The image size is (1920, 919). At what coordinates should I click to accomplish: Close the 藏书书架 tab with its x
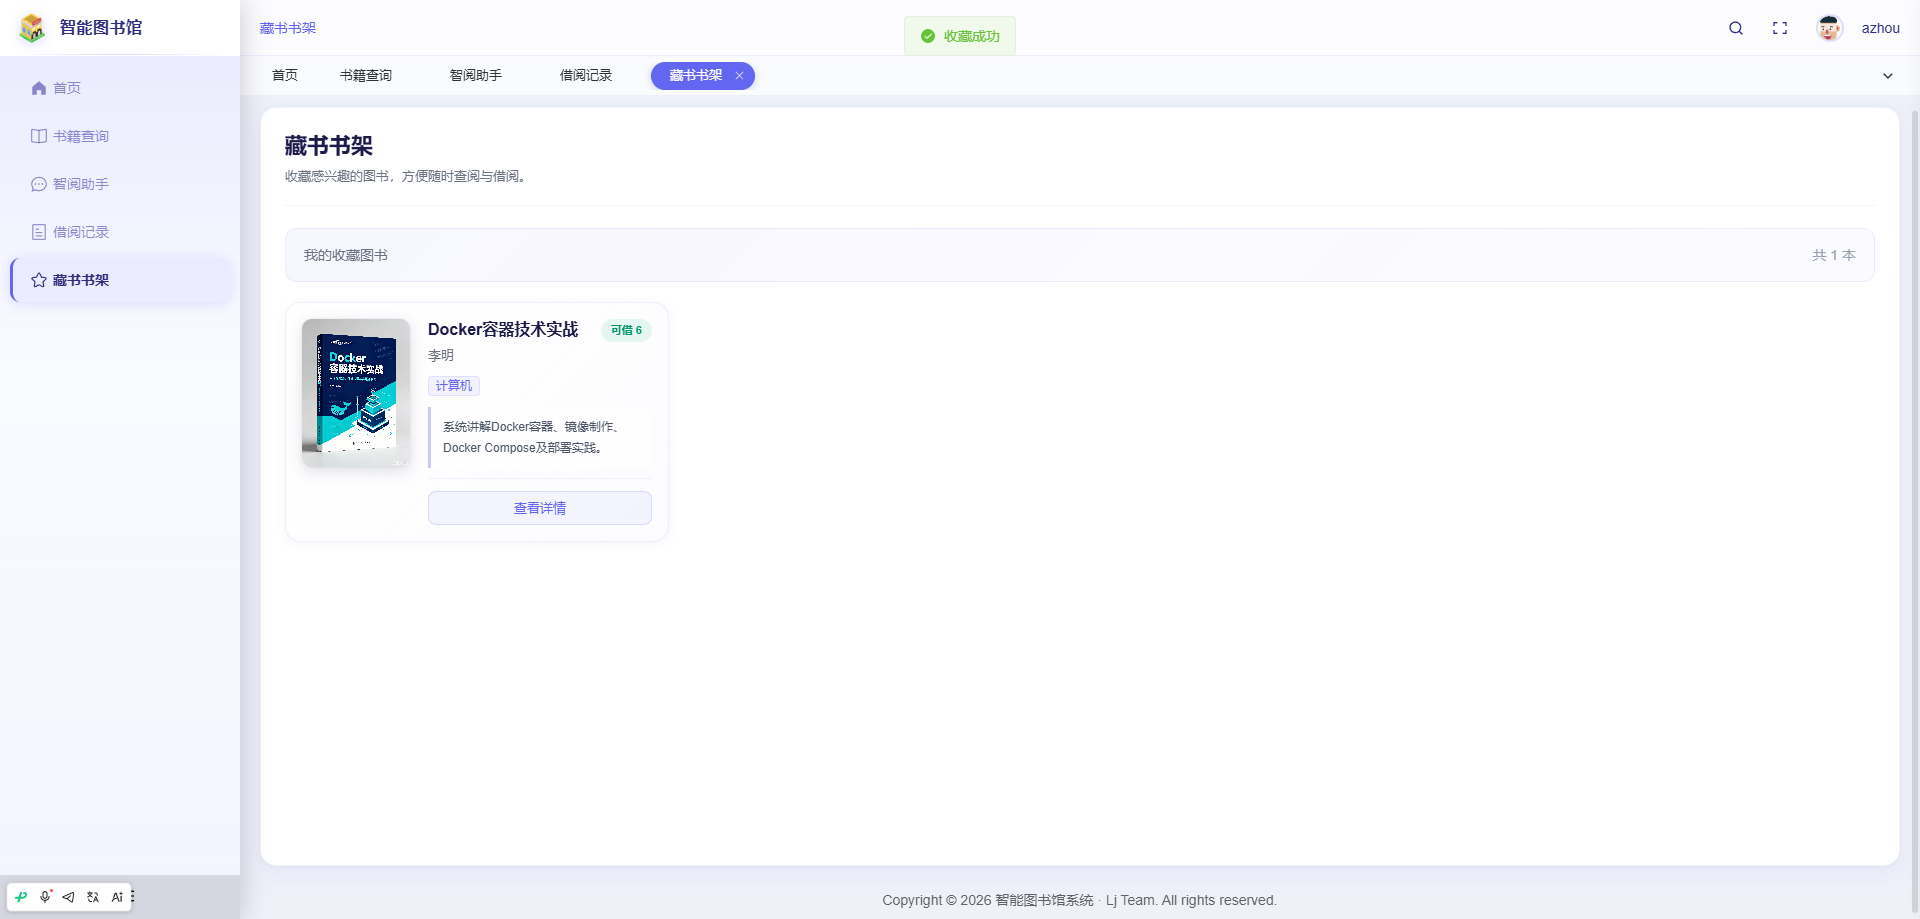click(740, 76)
